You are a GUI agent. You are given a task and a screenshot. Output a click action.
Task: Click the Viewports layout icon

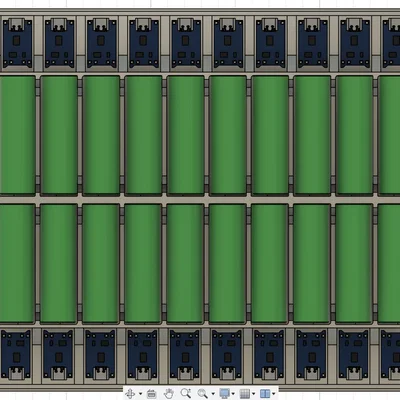click(265, 394)
